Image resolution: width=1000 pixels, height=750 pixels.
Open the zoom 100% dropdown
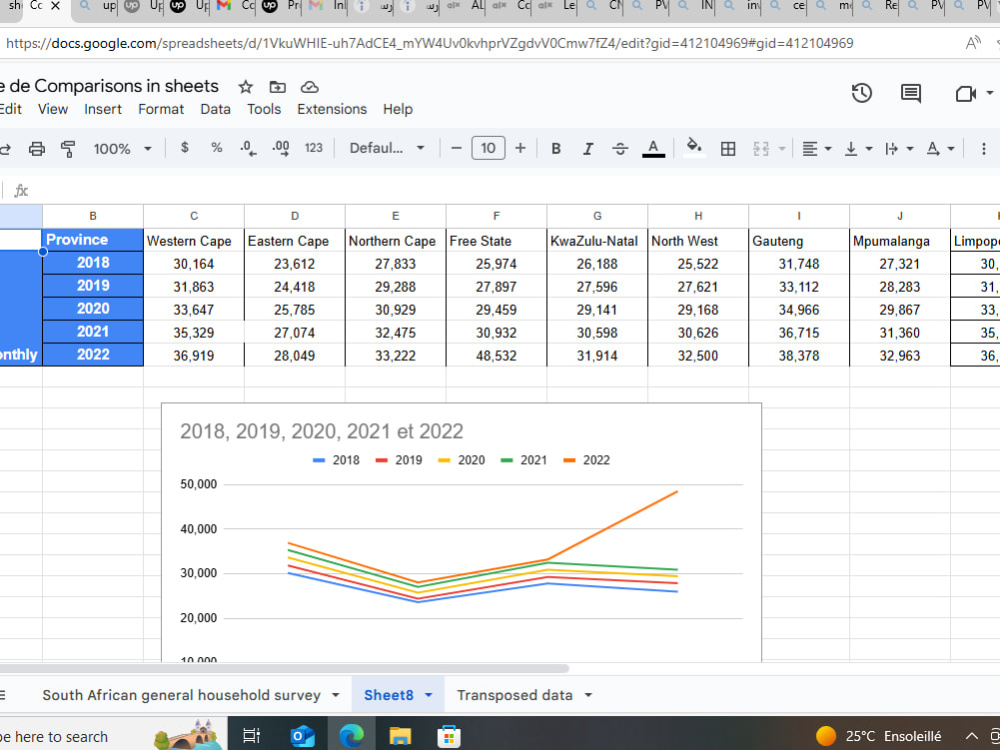[x=122, y=149]
